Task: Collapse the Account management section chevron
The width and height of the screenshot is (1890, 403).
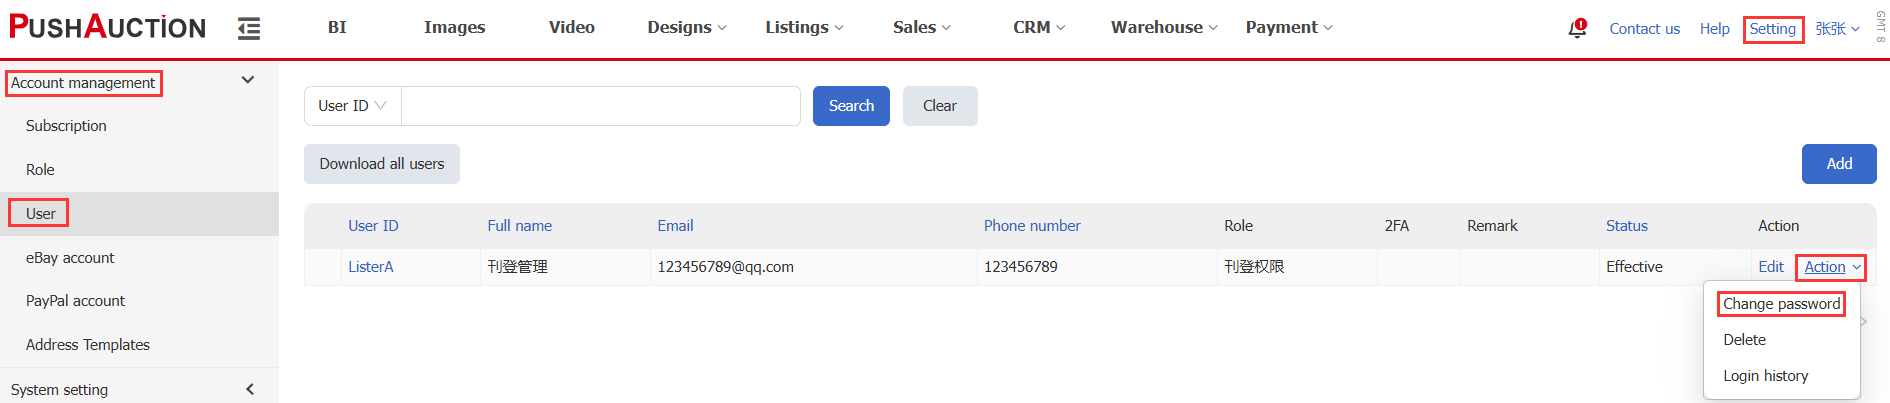Action: point(248,80)
